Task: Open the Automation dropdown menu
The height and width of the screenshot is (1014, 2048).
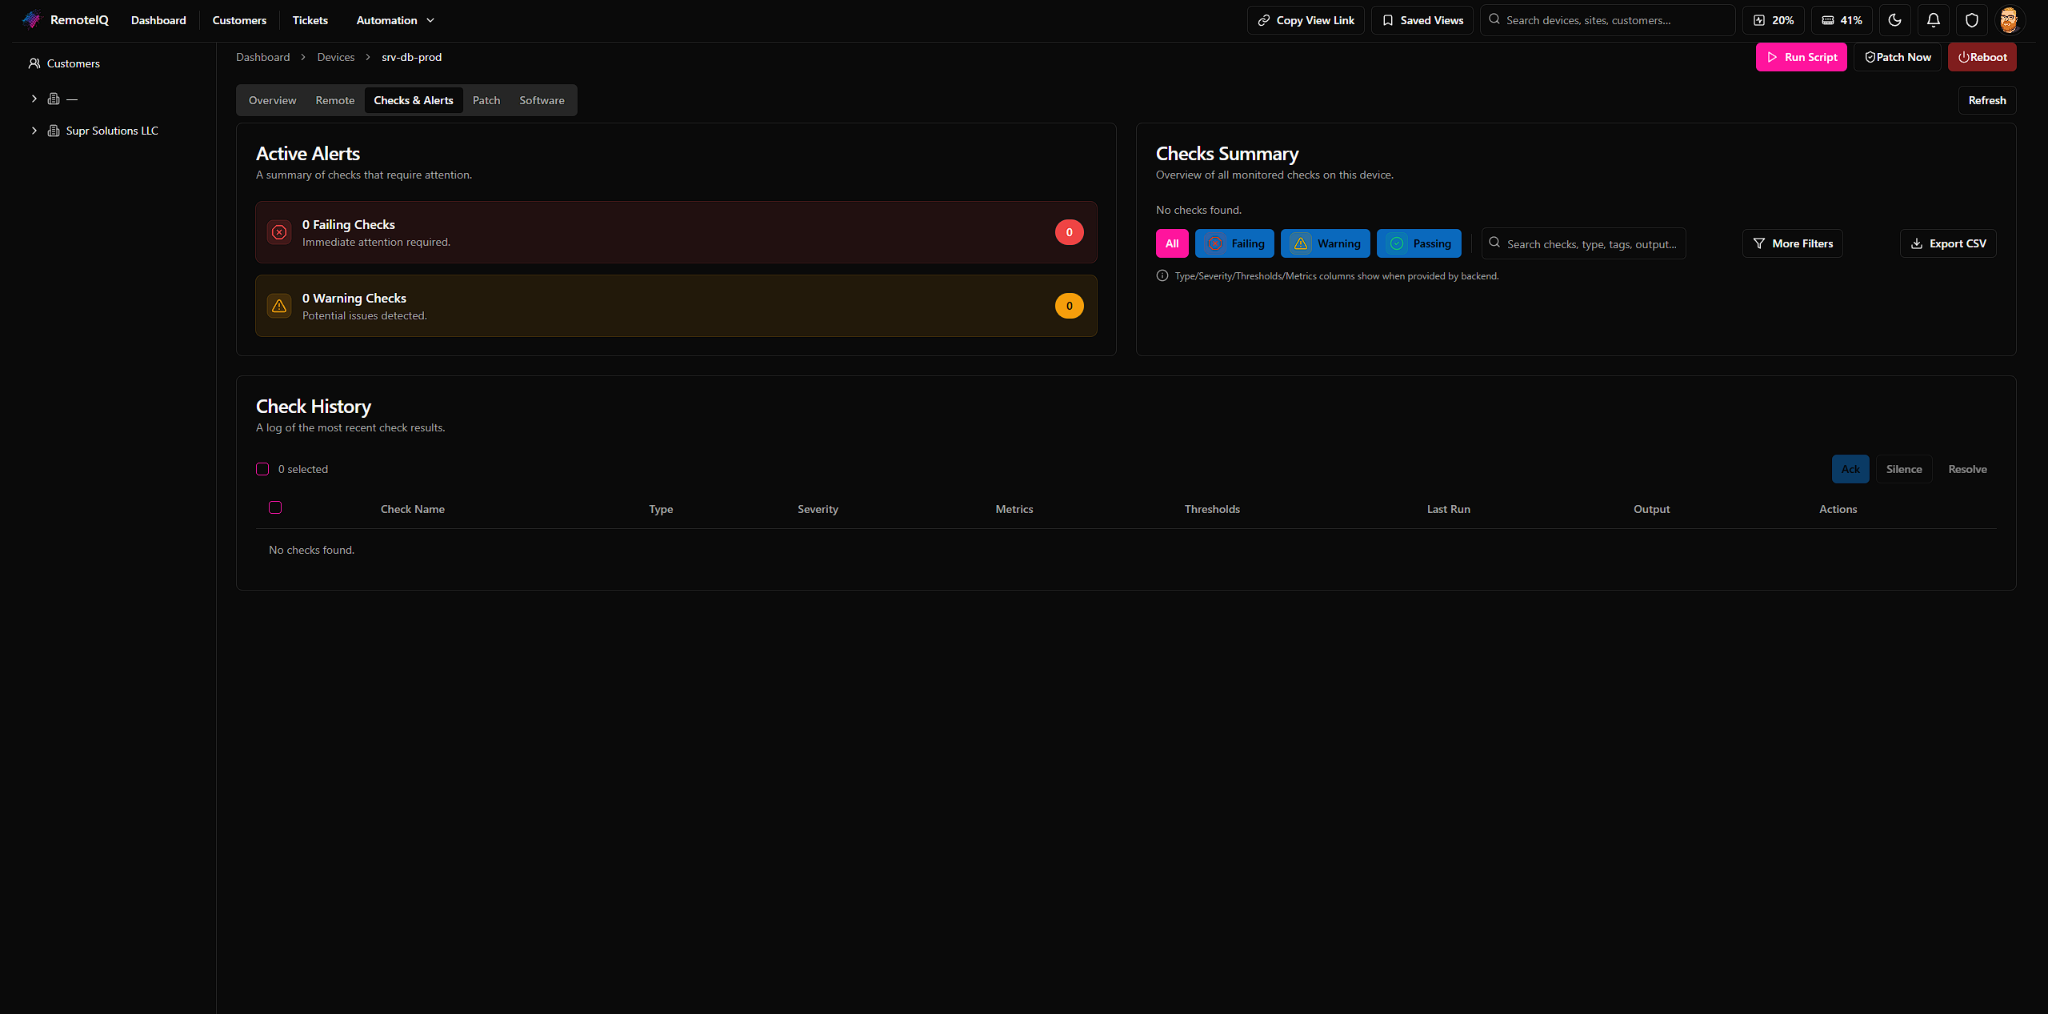Action: (x=395, y=20)
